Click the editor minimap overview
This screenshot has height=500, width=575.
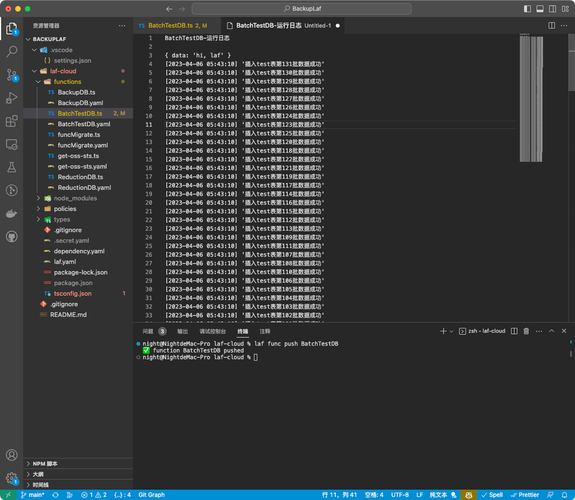pos(531,98)
